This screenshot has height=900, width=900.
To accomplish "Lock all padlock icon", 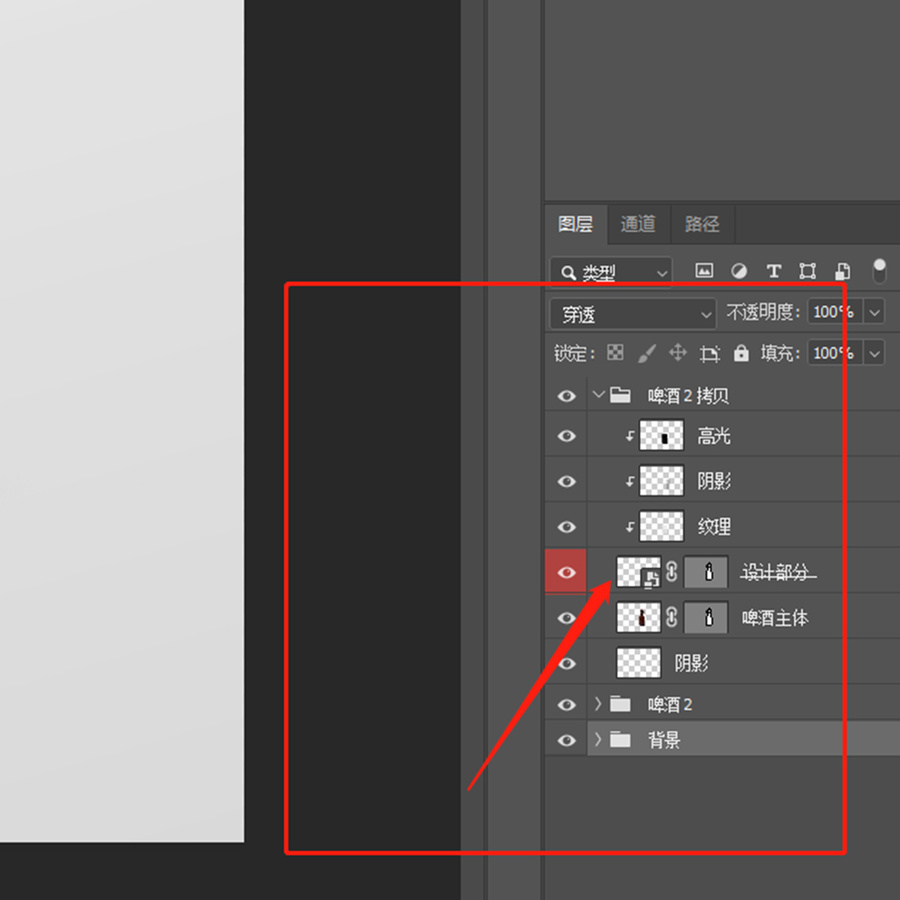I will coord(741,352).
